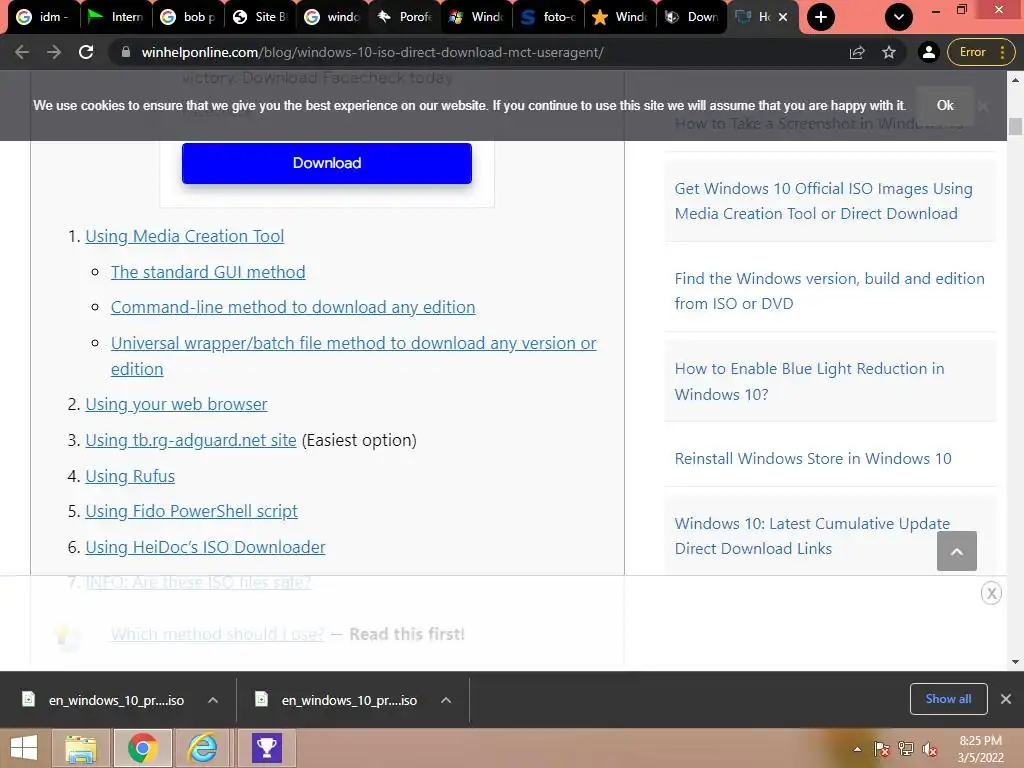Click the blue Download button

click(x=327, y=163)
